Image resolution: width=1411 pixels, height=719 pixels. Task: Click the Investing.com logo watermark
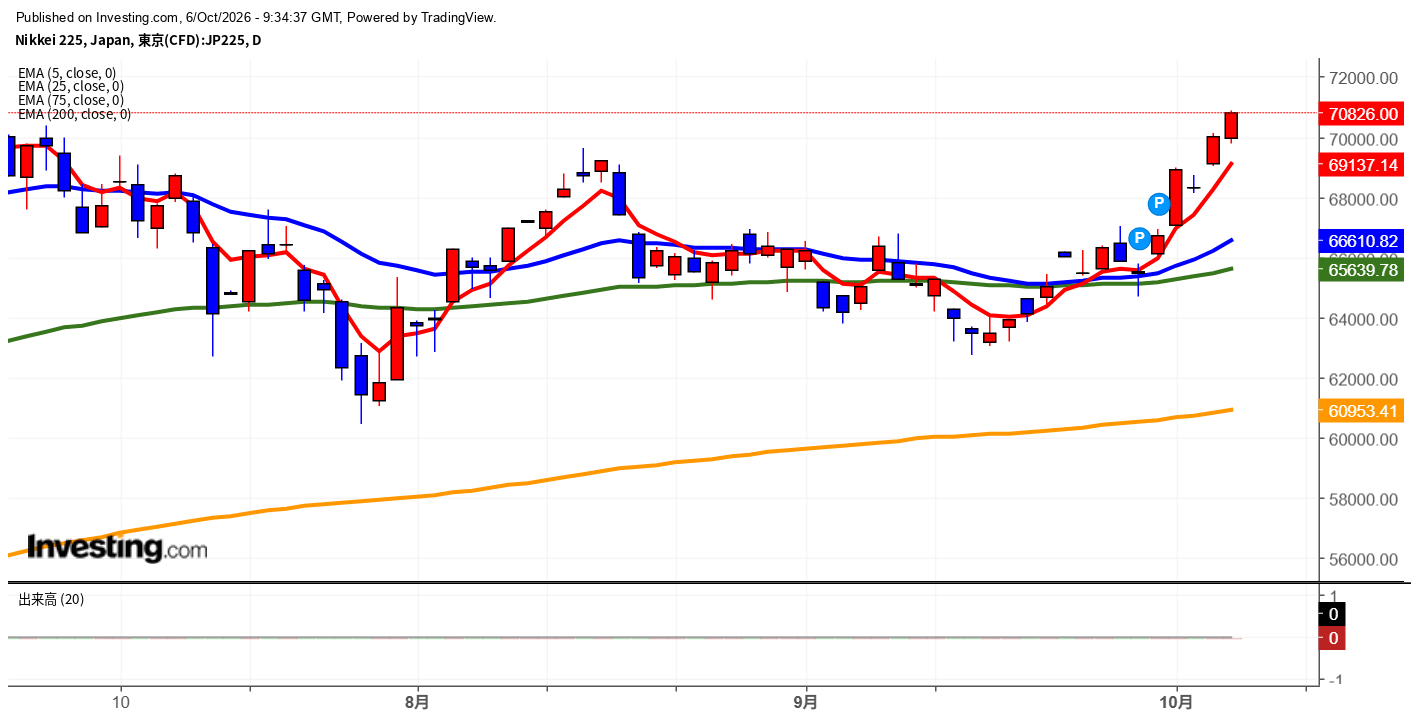pyautogui.click(x=117, y=547)
